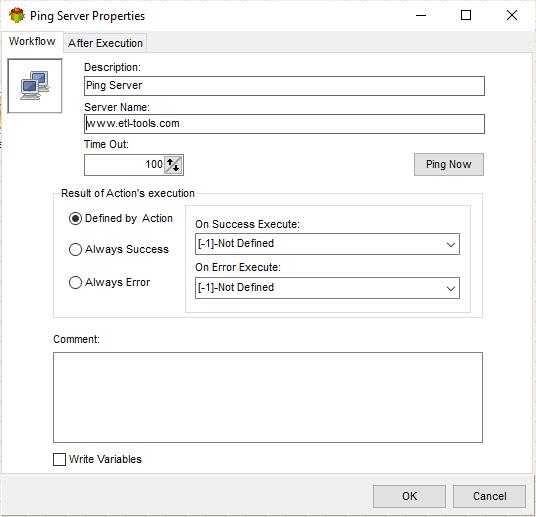Click the 'Time Out:' label
The height and width of the screenshot is (517, 536).
coord(106,144)
